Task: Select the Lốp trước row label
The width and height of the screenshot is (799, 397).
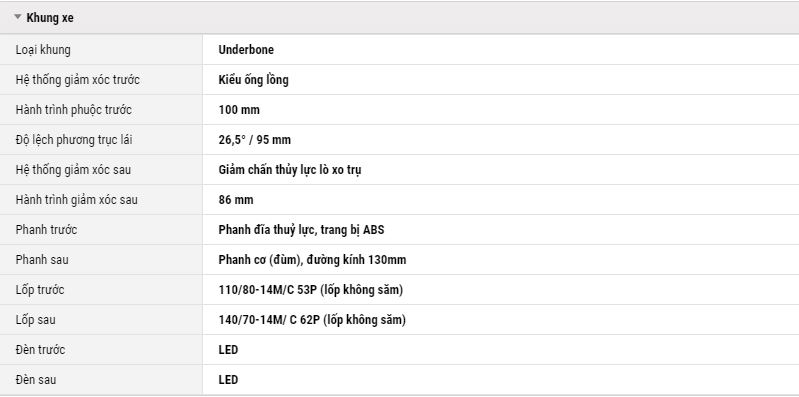Action: 40,290
